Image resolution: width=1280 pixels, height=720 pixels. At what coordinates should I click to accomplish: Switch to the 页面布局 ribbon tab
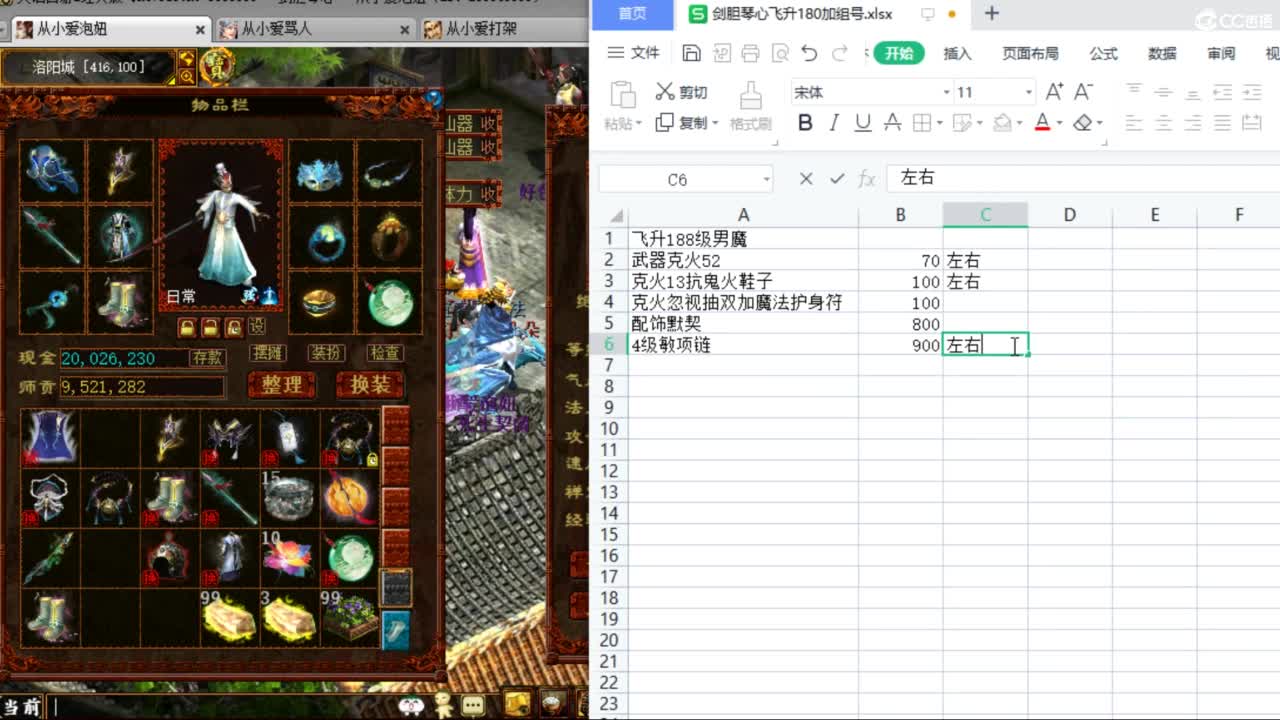[1030, 53]
